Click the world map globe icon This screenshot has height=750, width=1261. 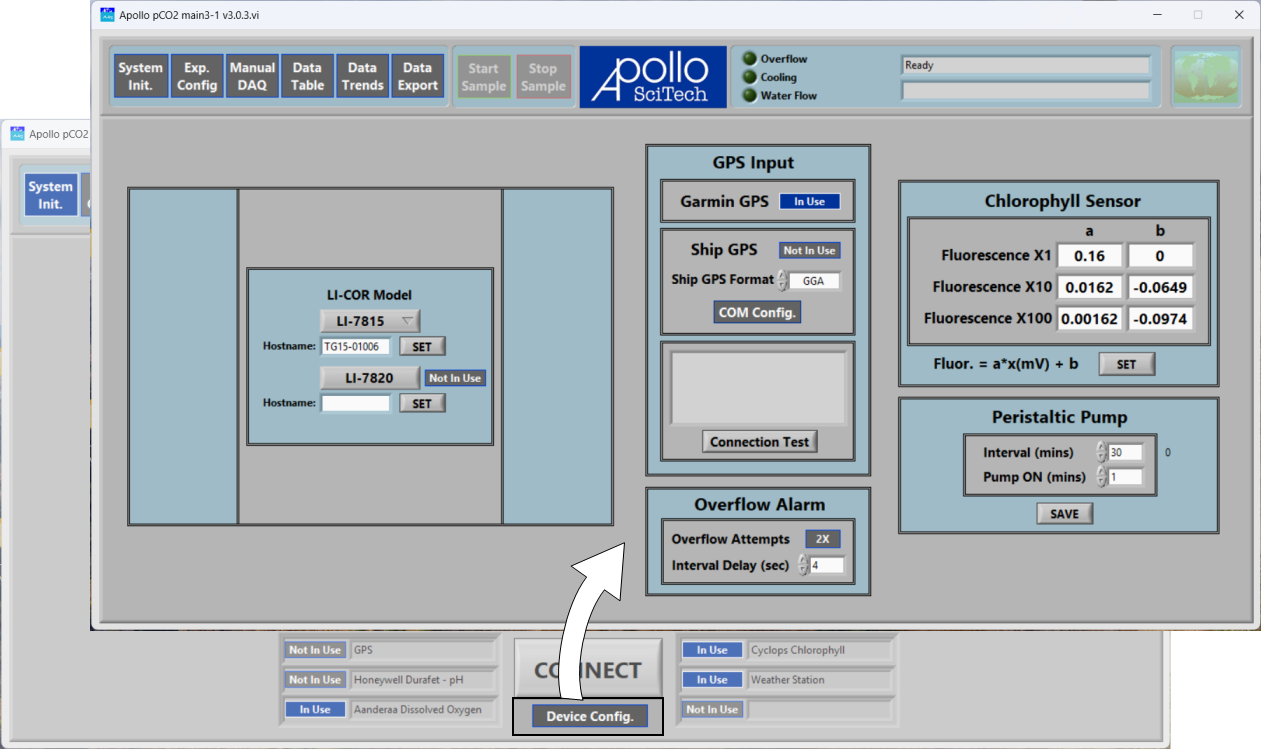click(1205, 77)
